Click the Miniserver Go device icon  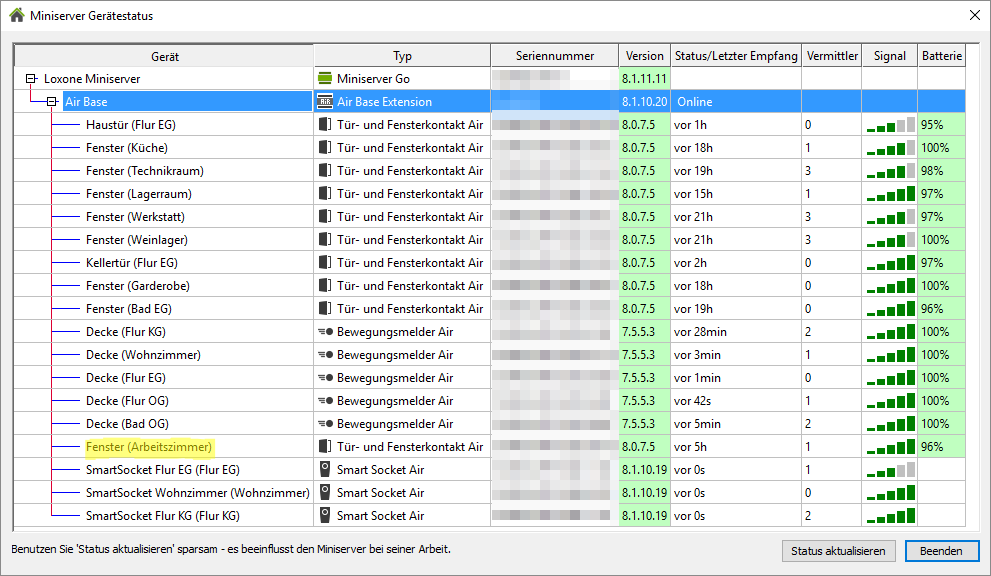[x=325, y=78]
